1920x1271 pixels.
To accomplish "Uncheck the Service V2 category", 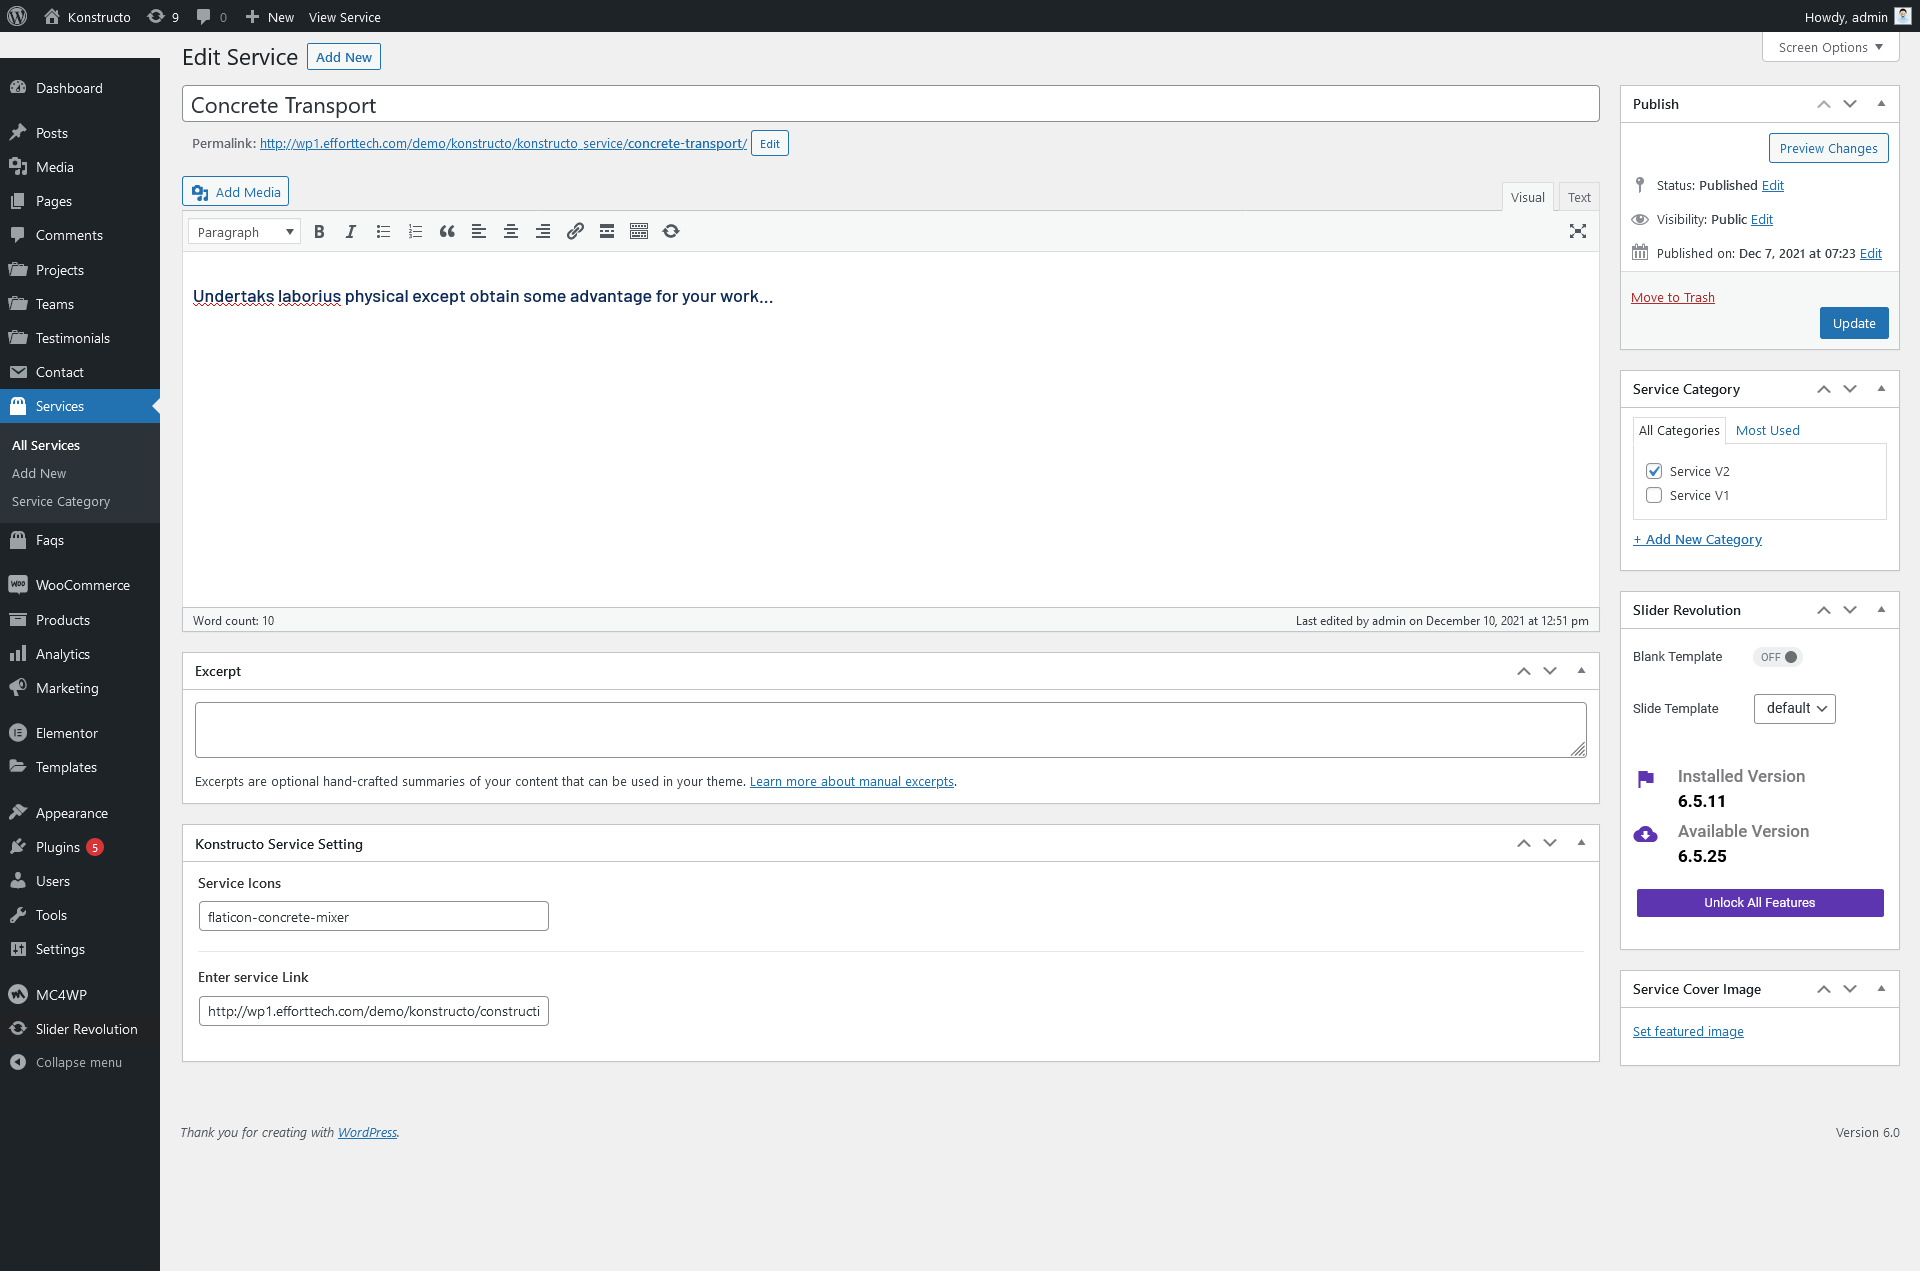I will [1654, 471].
